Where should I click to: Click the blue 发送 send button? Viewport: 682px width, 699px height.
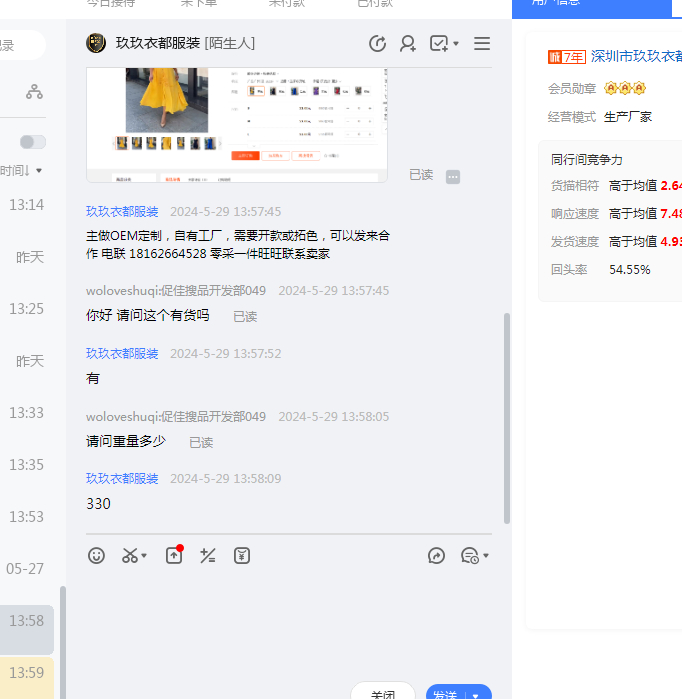[x=446, y=694]
